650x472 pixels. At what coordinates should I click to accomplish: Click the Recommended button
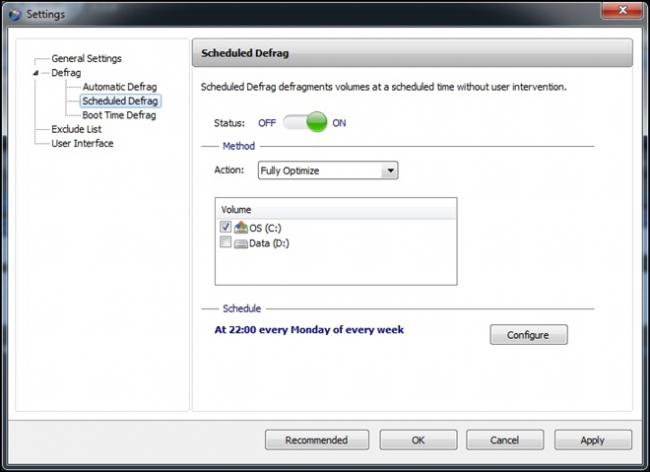317,440
